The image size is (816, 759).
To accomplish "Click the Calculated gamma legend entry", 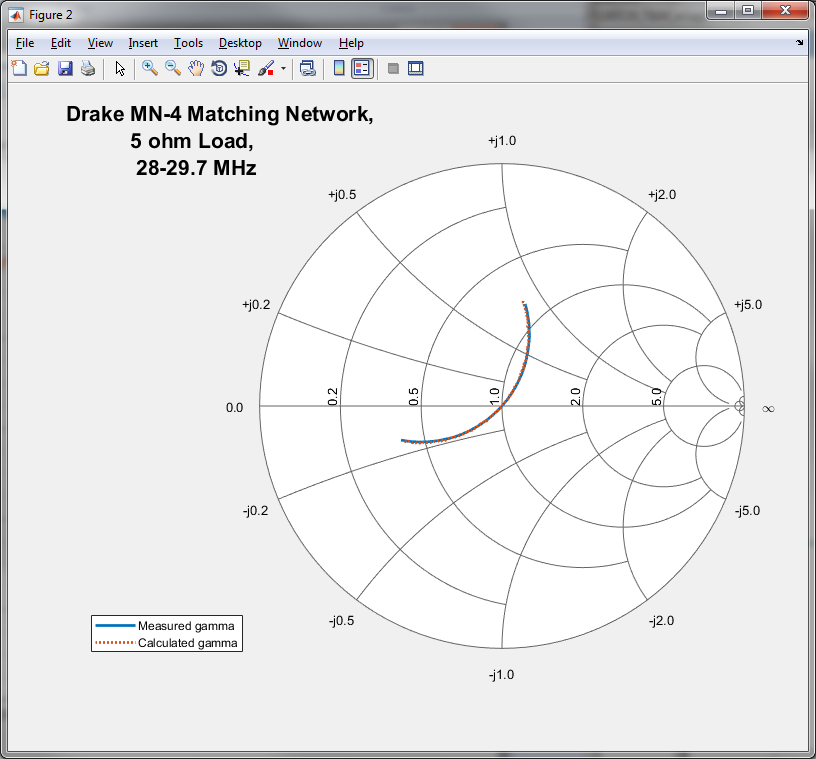I will coord(187,643).
